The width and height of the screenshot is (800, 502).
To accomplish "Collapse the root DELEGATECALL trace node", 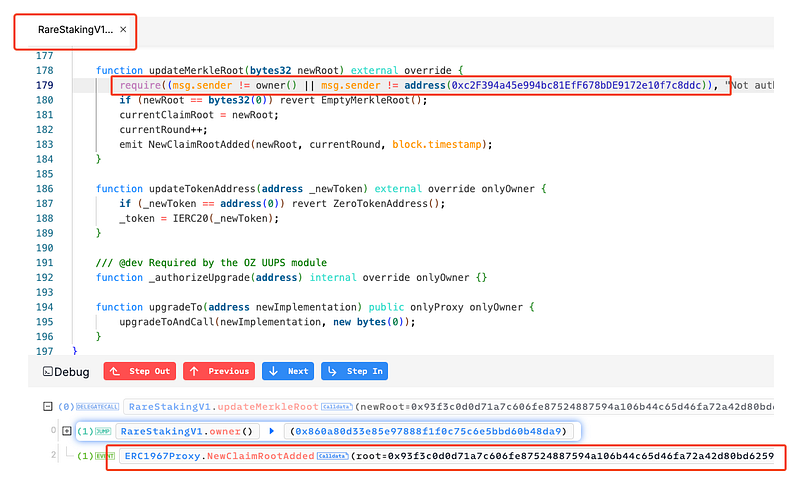I will [47, 407].
